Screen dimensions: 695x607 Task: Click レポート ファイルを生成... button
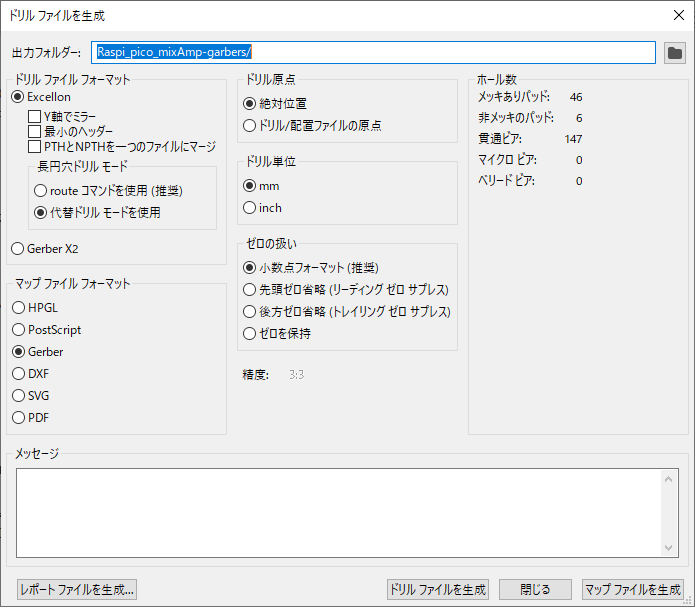(x=77, y=590)
